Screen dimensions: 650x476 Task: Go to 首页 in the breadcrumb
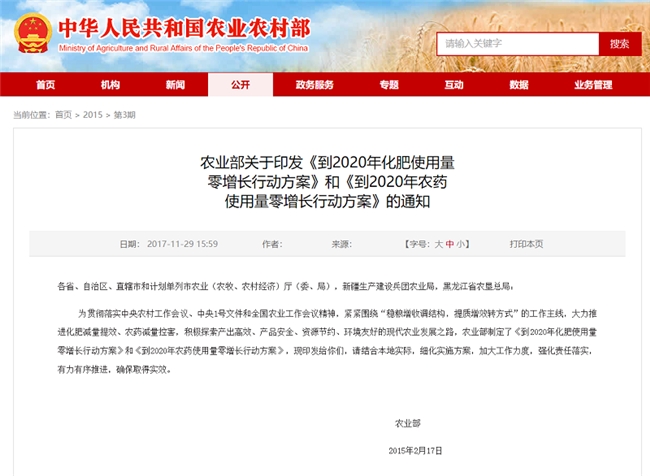(63, 115)
